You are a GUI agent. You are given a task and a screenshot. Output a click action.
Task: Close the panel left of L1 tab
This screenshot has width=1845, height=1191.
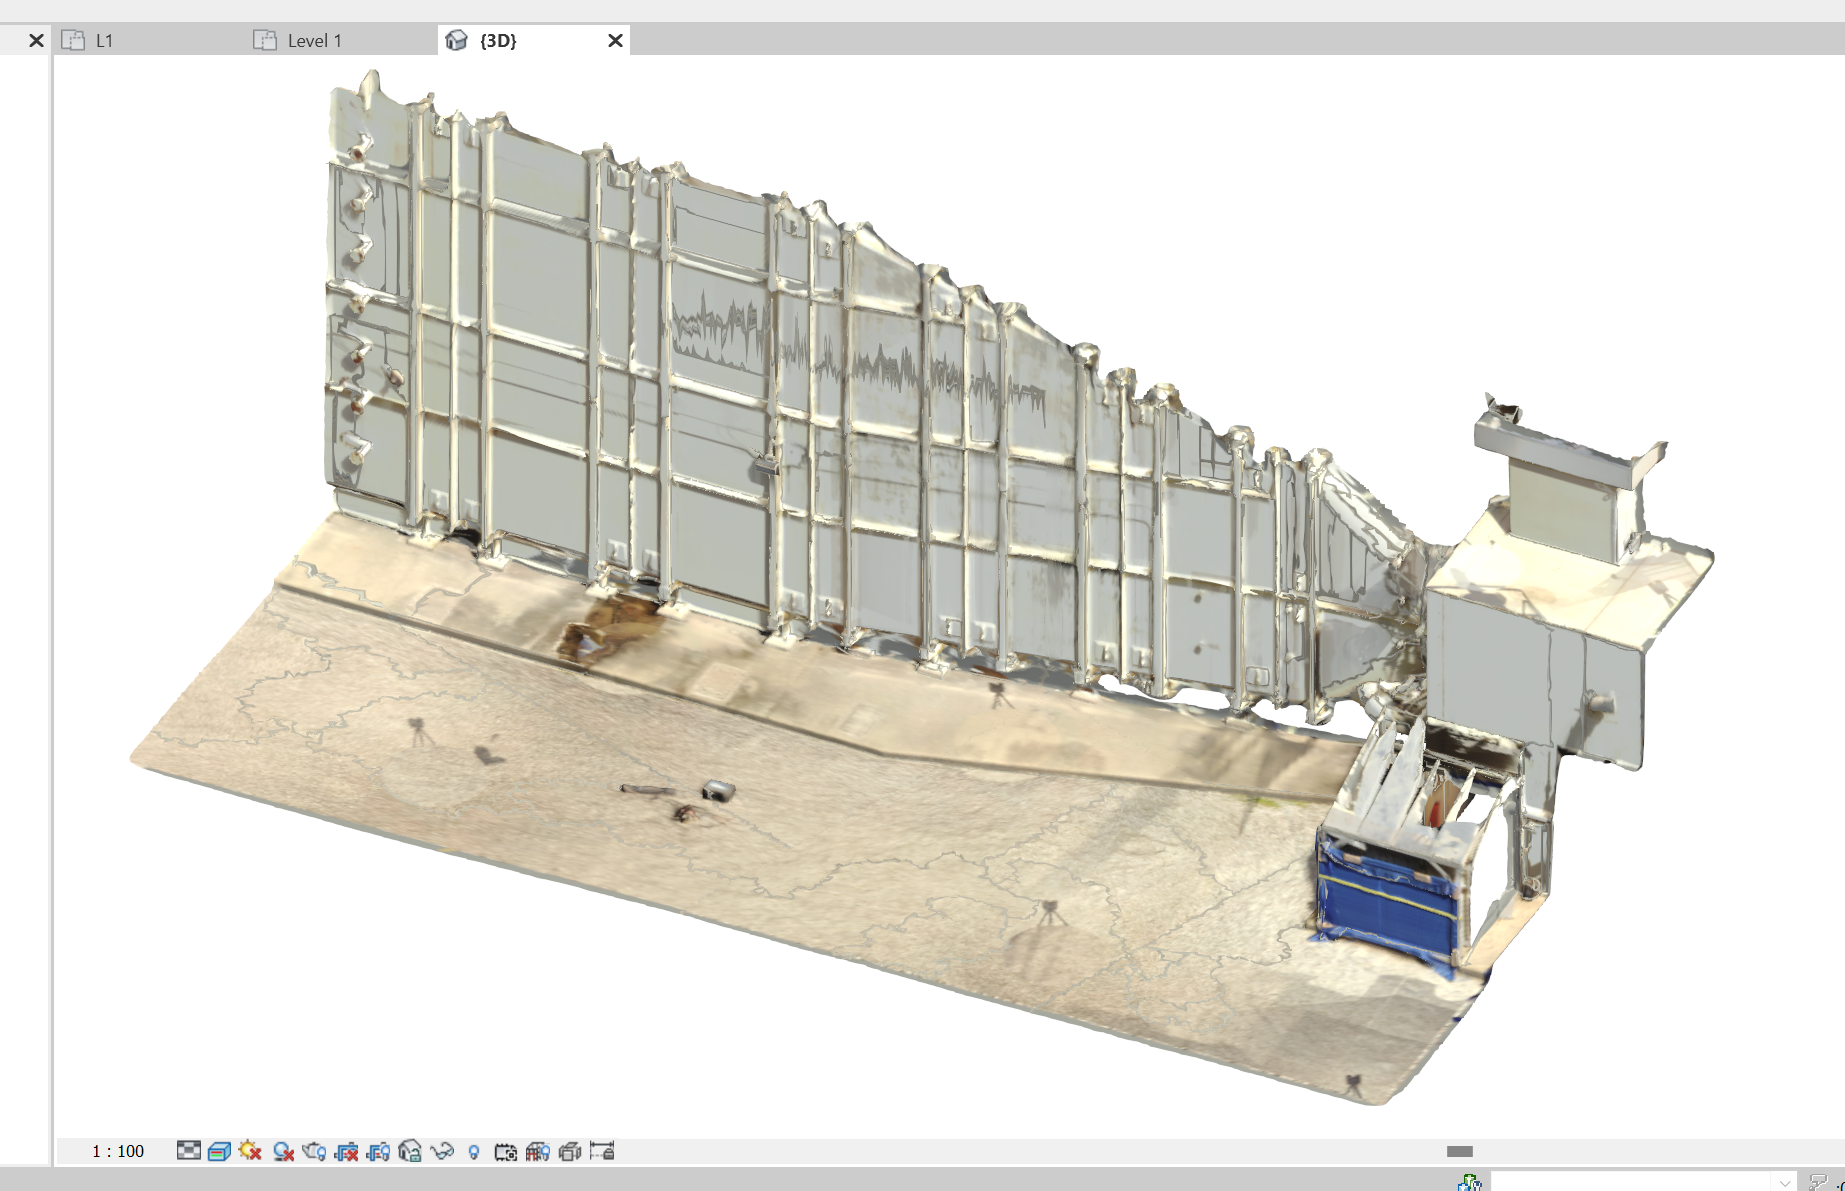tap(36, 40)
